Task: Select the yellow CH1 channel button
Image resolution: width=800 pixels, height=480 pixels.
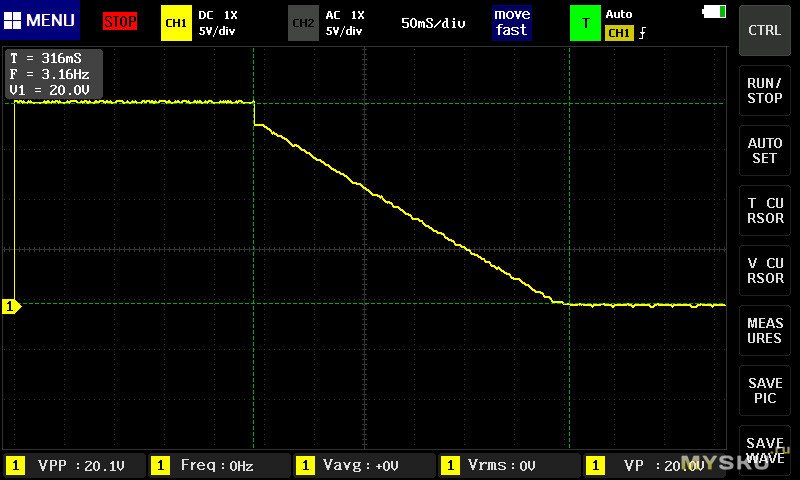Action: 176,23
